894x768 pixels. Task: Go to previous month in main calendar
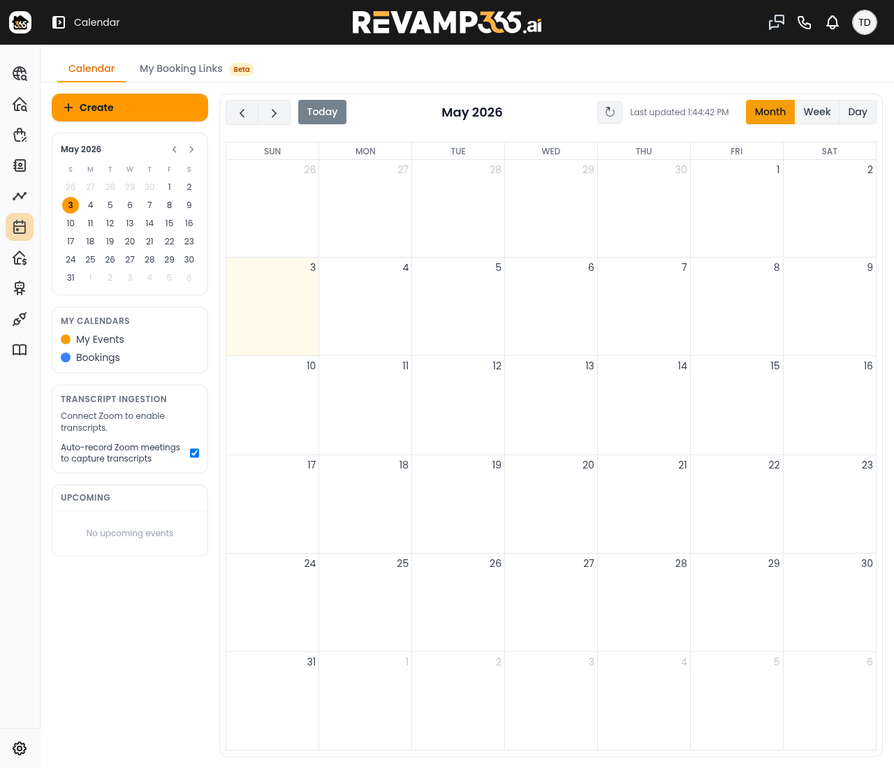[x=242, y=112]
